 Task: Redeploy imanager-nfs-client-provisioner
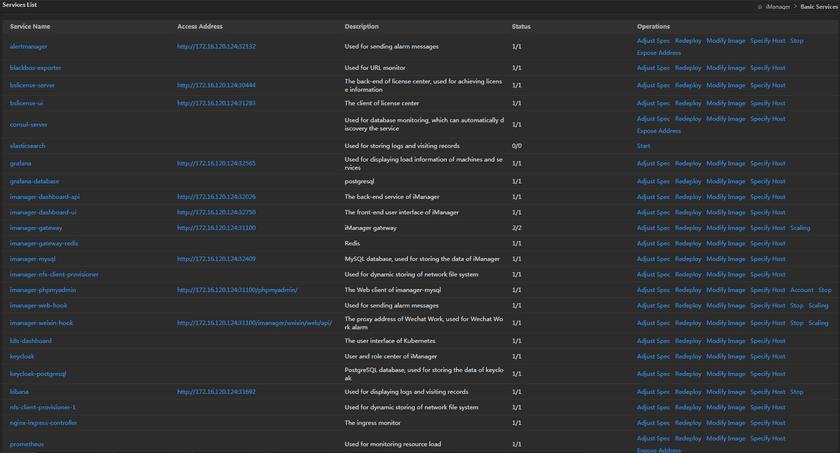(x=688, y=275)
